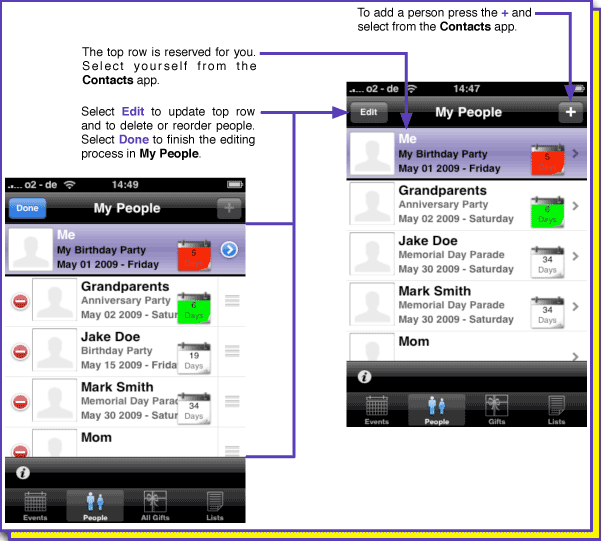Tap the red delete icon beside Grandparents
Viewport: 601px width, 541px height.
click(x=19, y=302)
